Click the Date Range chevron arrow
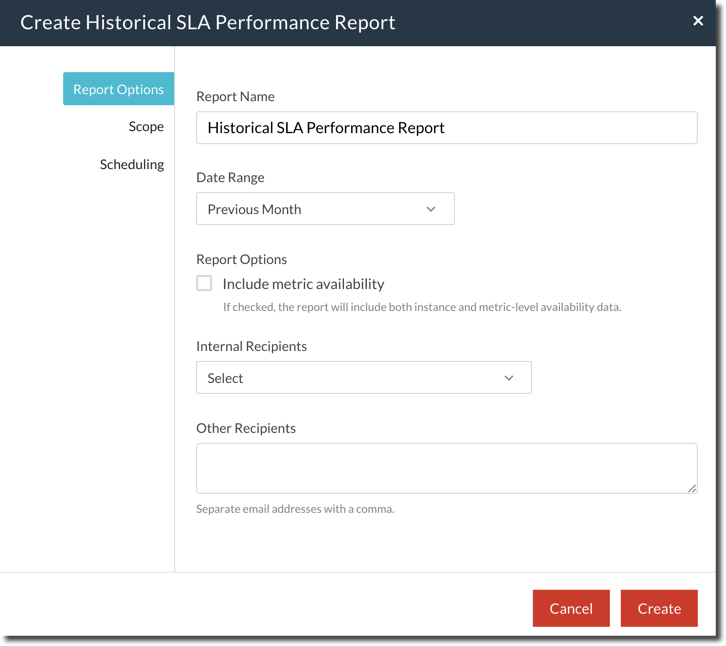Viewport: 726px width, 646px height. 431,209
